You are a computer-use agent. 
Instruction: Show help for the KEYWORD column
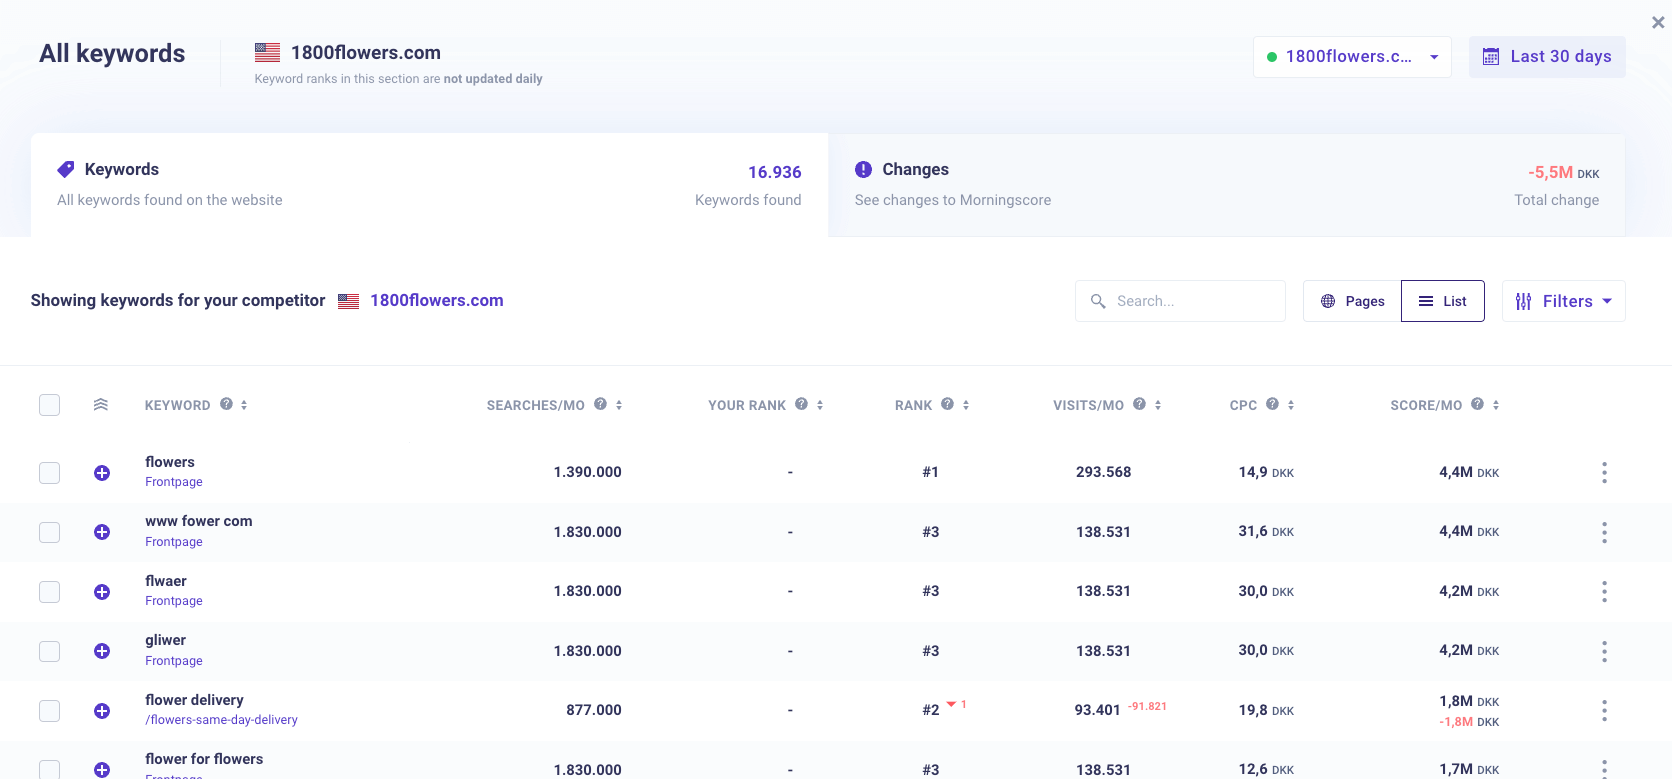(x=227, y=404)
